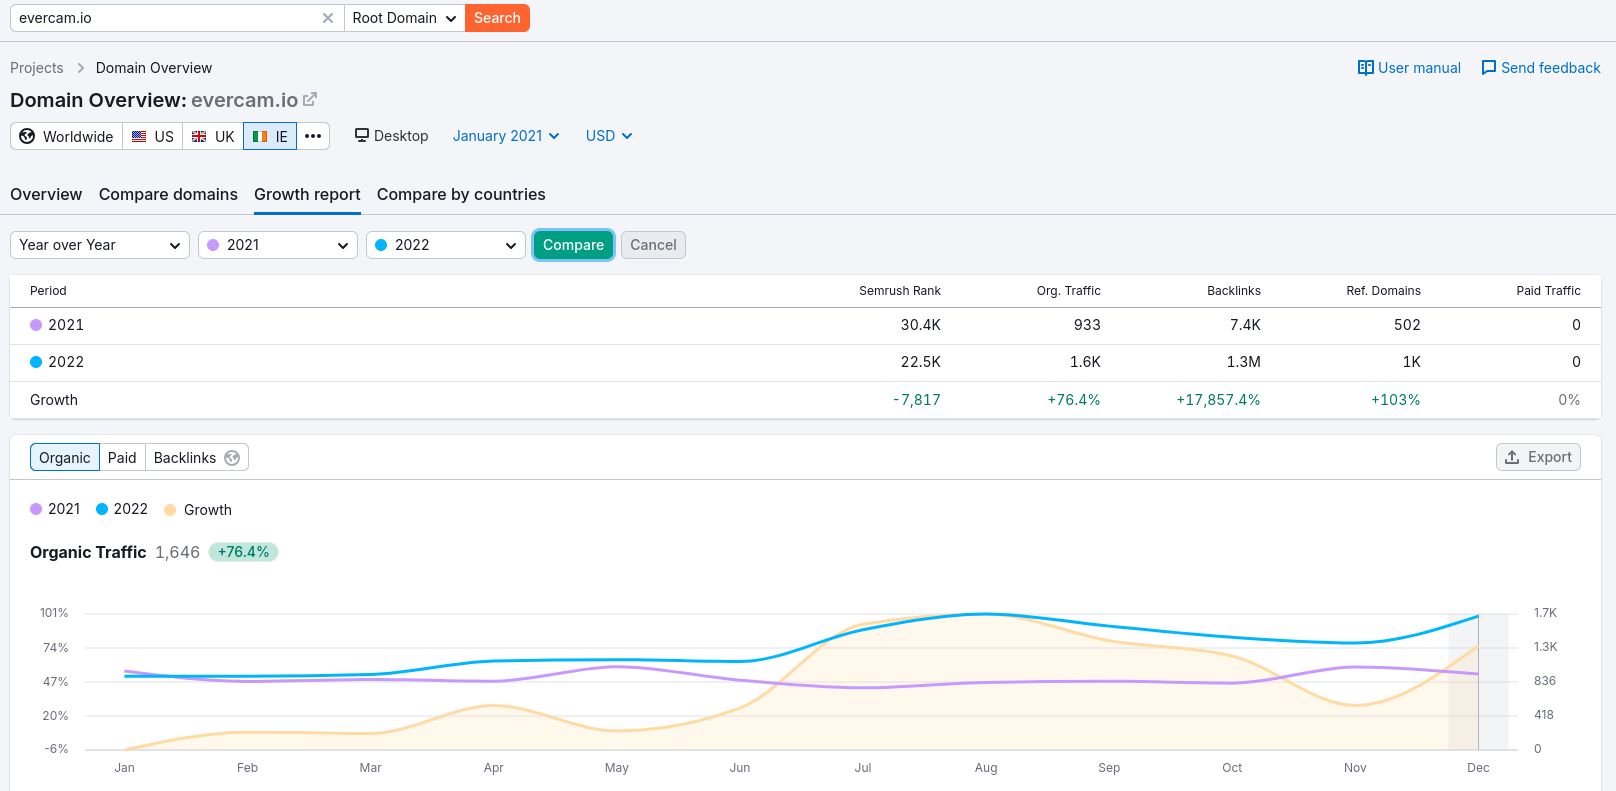Viewport: 1616px width, 791px height.
Task: Open User manual link
Action: pyautogui.click(x=1409, y=68)
